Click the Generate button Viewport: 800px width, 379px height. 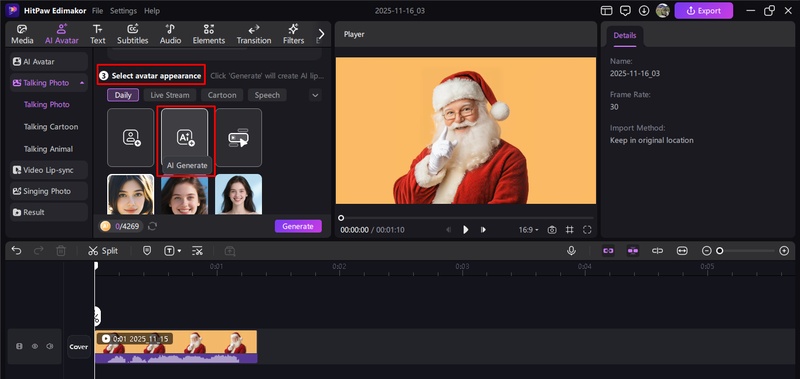pyautogui.click(x=298, y=226)
